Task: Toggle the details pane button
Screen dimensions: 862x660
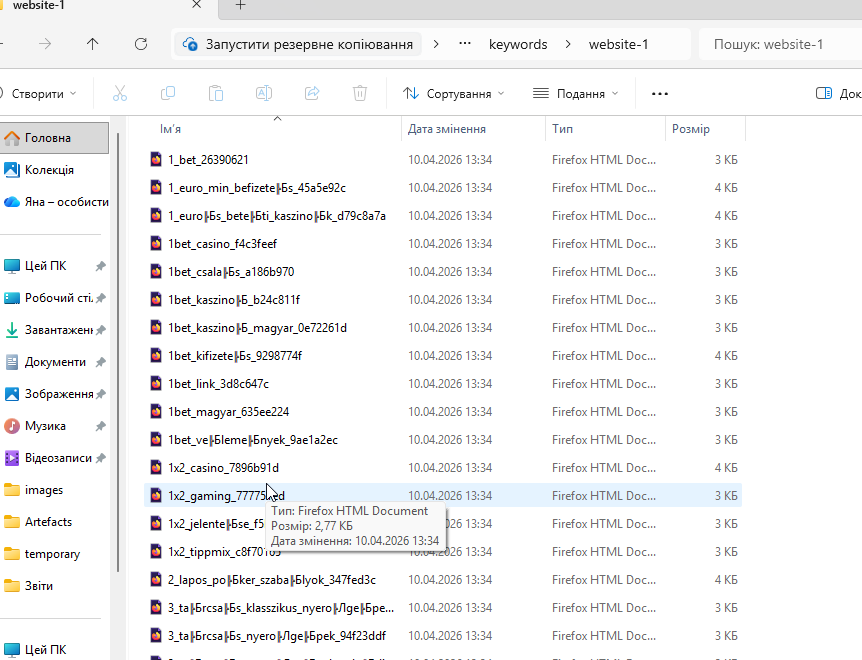Action: 838,94
